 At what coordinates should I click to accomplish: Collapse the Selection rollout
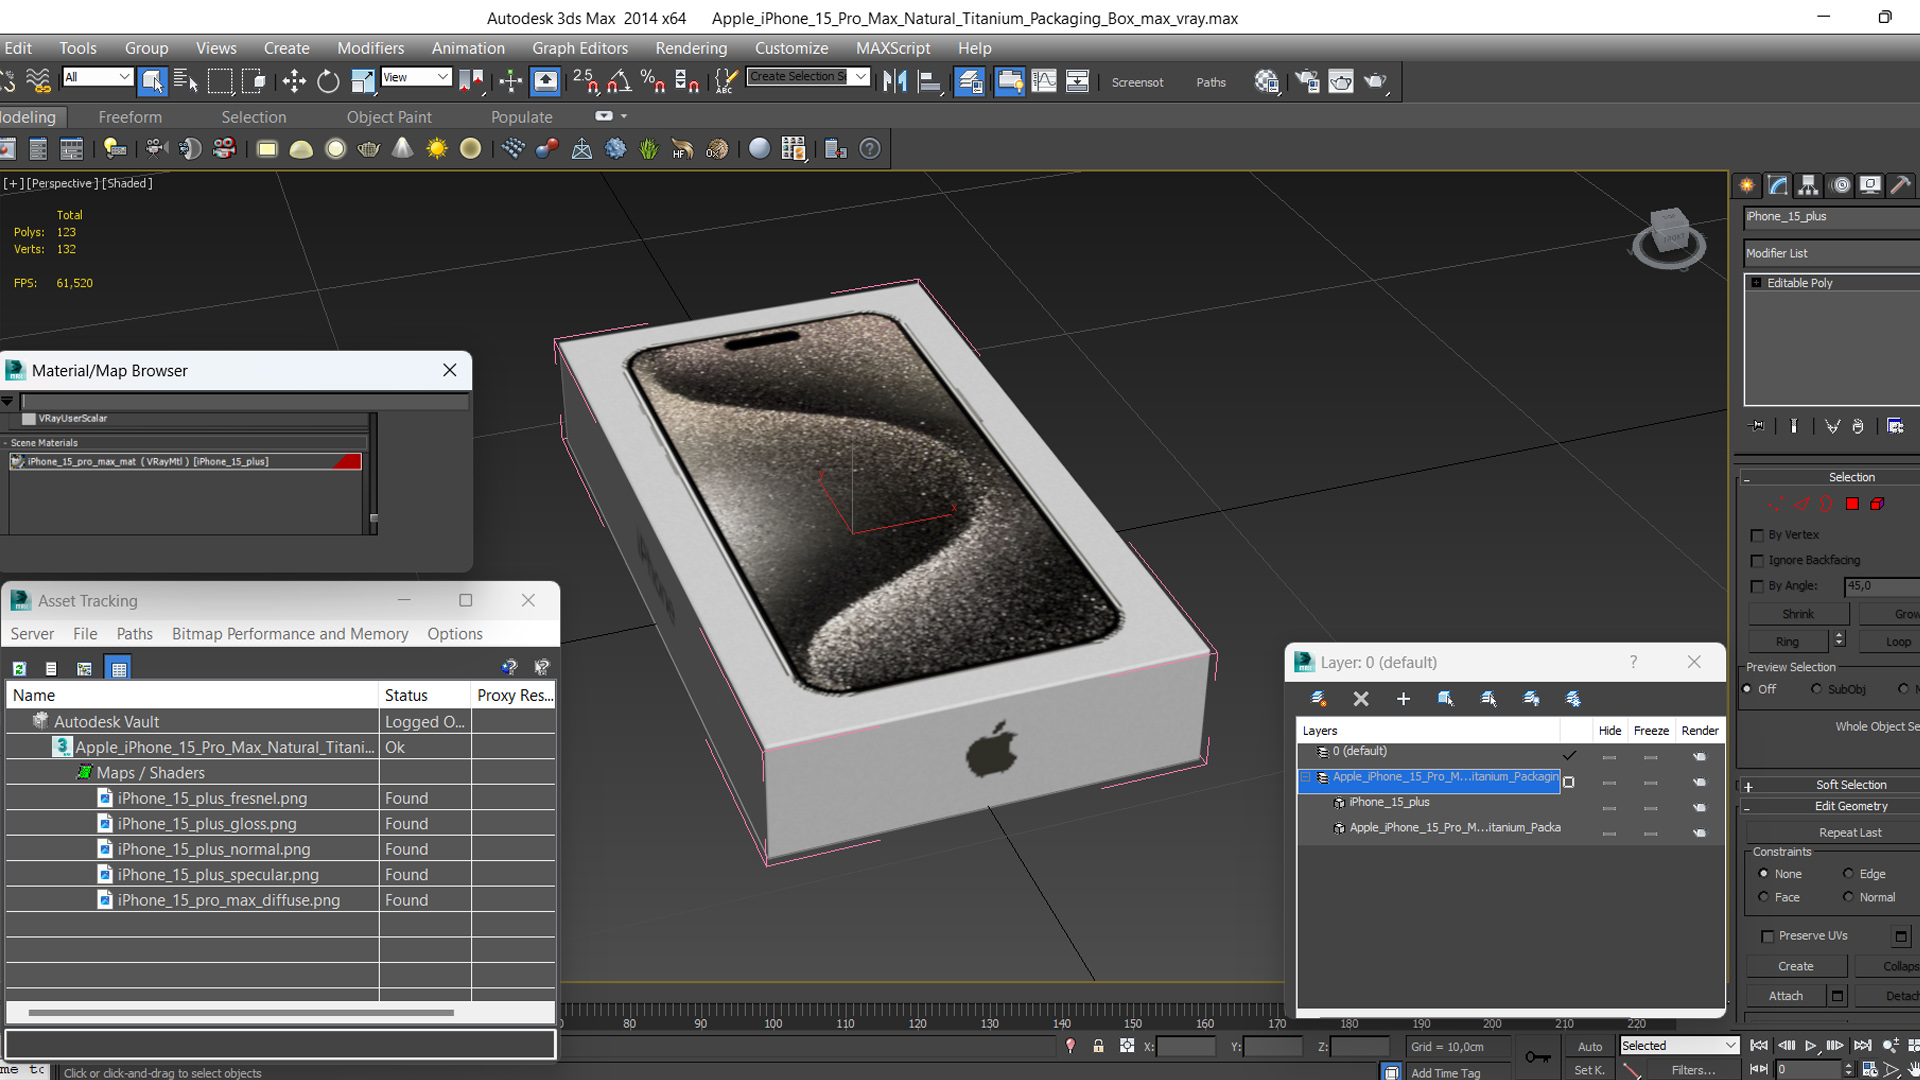(1830, 477)
